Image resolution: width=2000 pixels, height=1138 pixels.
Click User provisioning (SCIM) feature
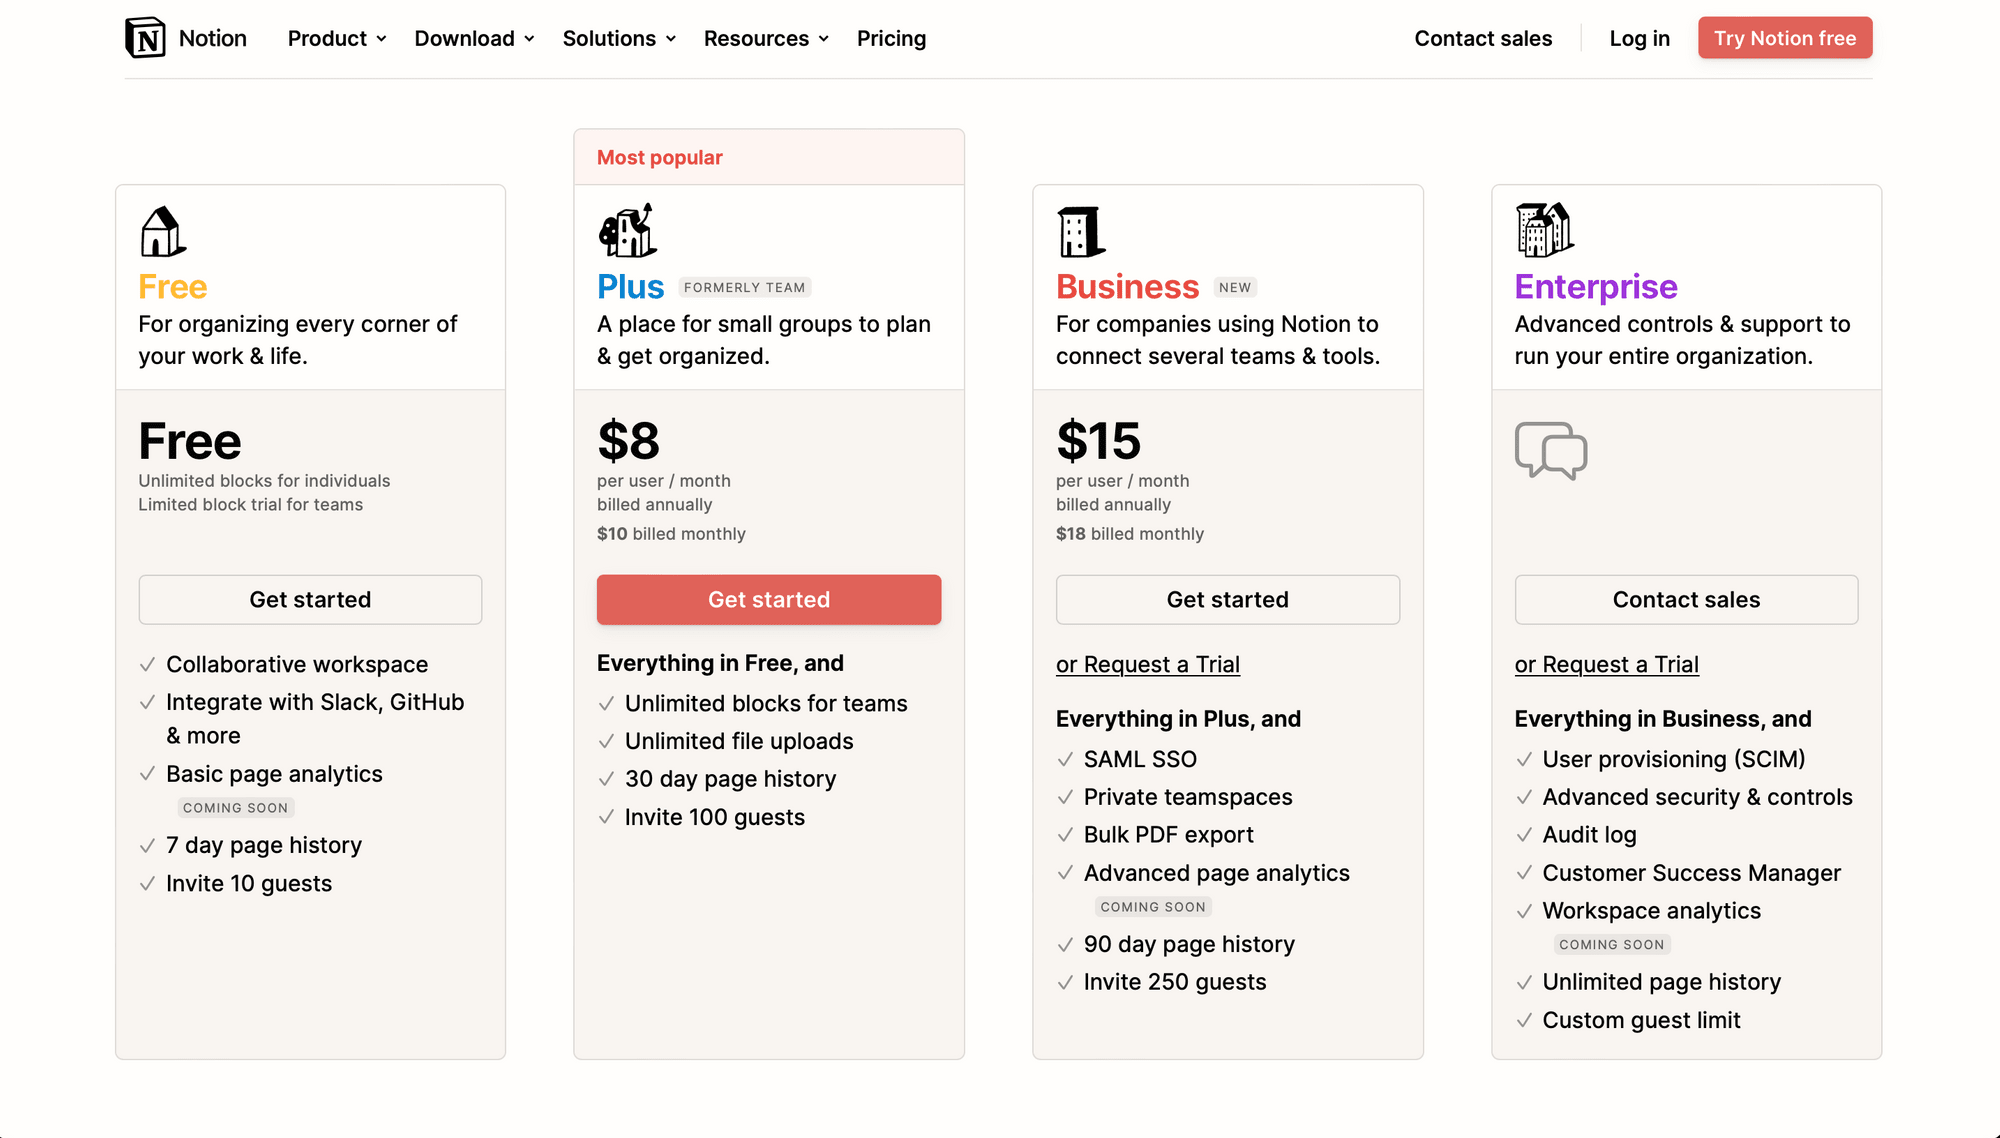1674,760
